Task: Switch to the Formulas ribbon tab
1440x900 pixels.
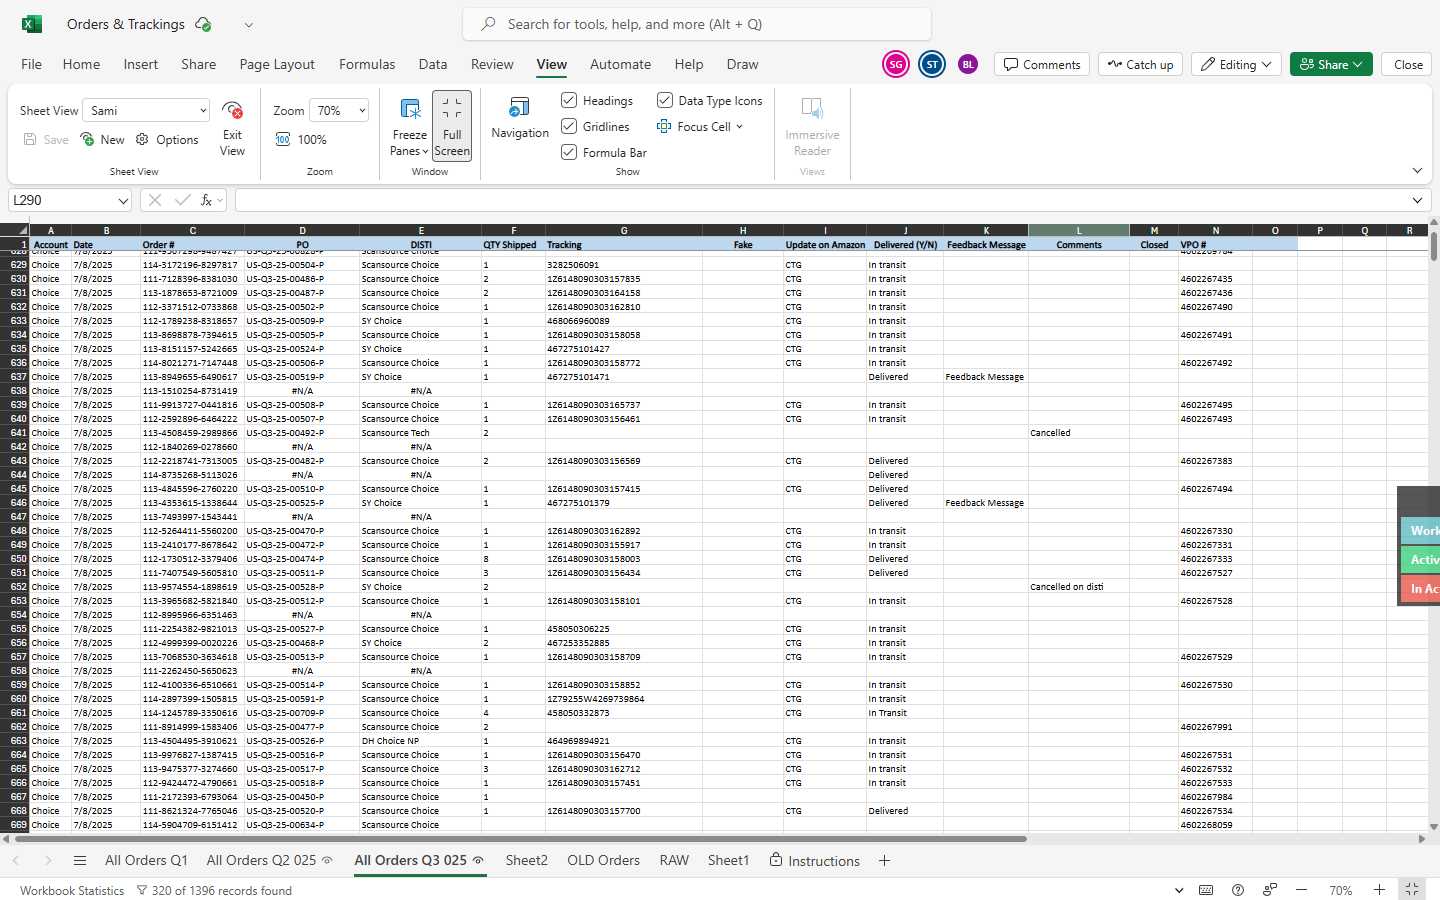Action: click(367, 64)
